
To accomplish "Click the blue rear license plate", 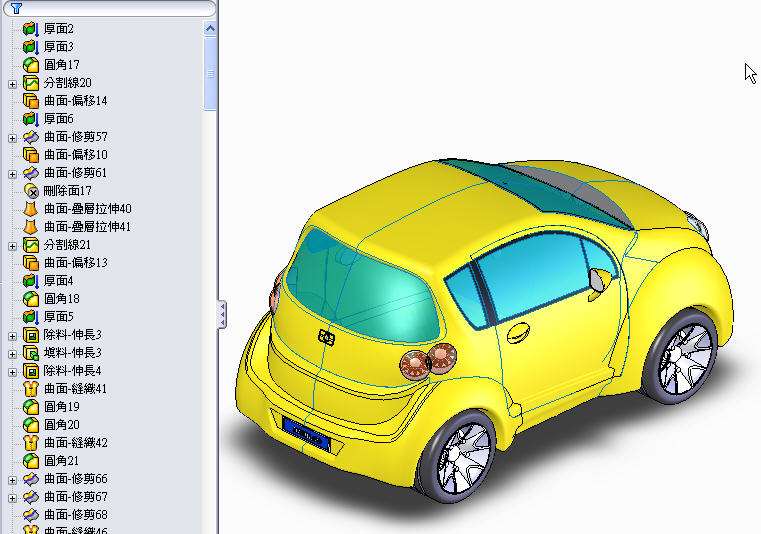I will (307, 434).
